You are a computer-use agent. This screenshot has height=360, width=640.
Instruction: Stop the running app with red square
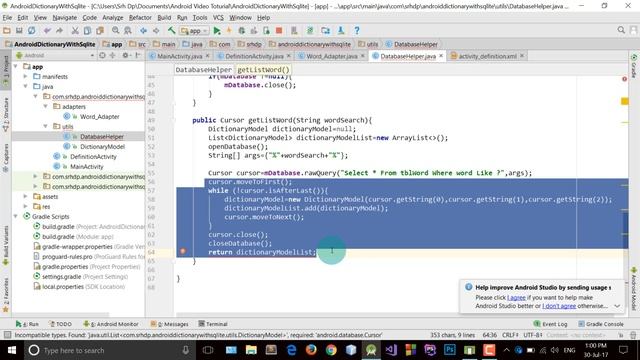coord(279,31)
